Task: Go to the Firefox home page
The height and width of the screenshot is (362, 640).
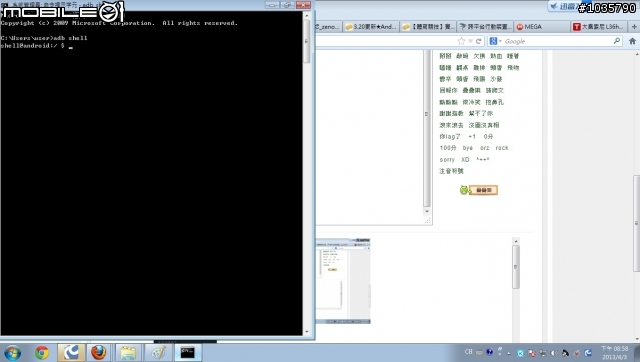Action: pos(632,41)
